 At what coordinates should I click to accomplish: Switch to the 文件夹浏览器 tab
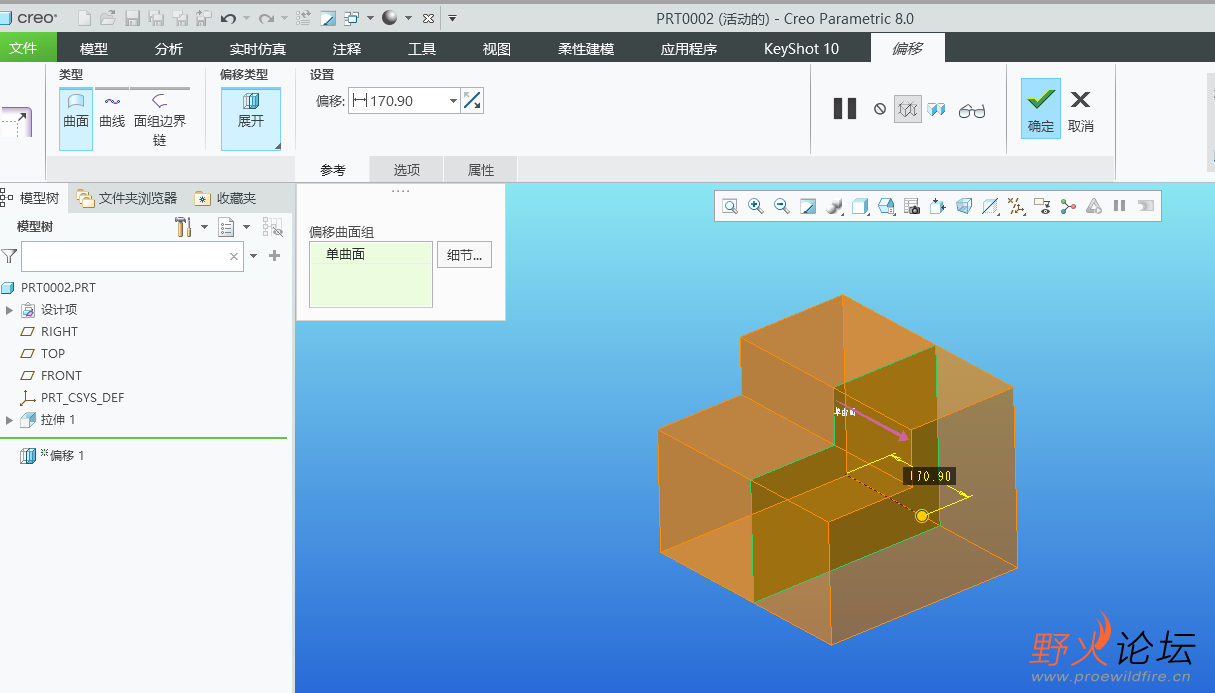point(126,198)
